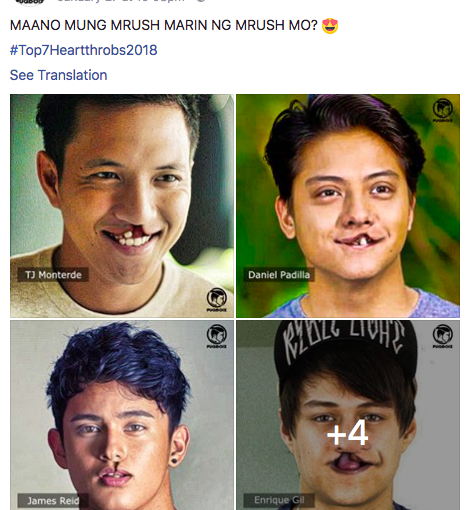The width and height of the screenshot is (470, 510).
Task: Click the watermark logo on James Reid photo
Action: (x=217, y=336)
